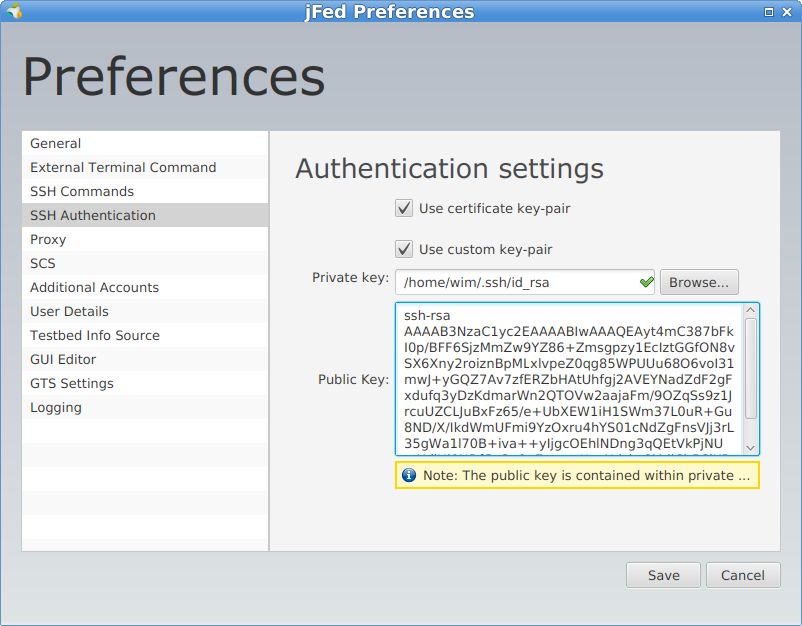Close the jFed Preferences window
The image size is (802, 626).
click(x=787, y=12)
